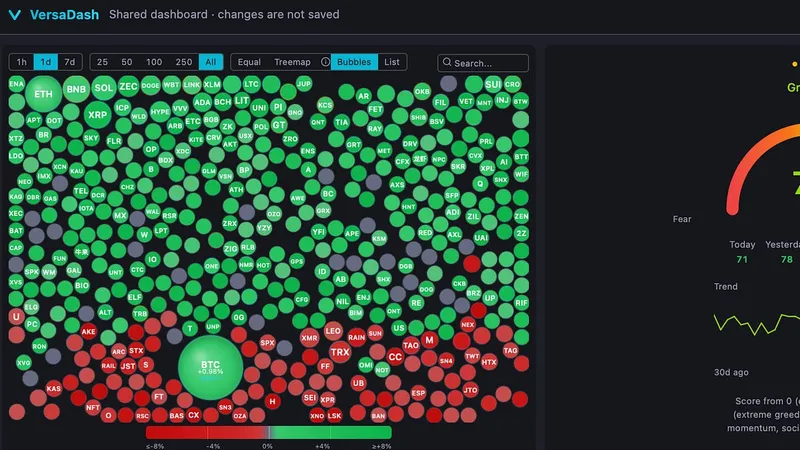Switch to Bubbles view

354,62
